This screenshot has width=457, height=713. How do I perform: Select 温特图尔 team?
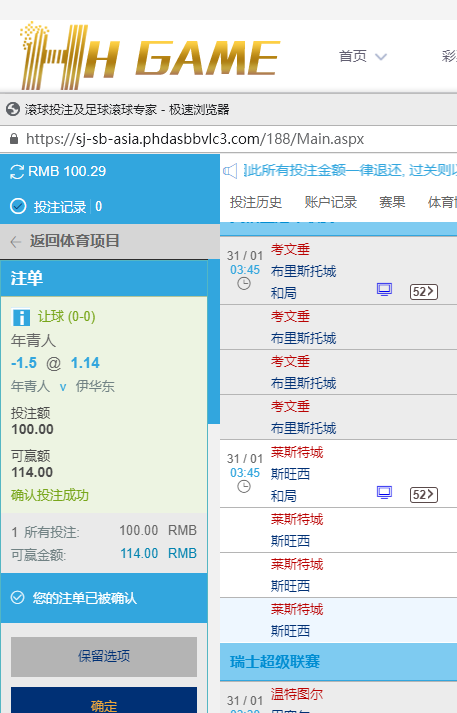point(297,694)
